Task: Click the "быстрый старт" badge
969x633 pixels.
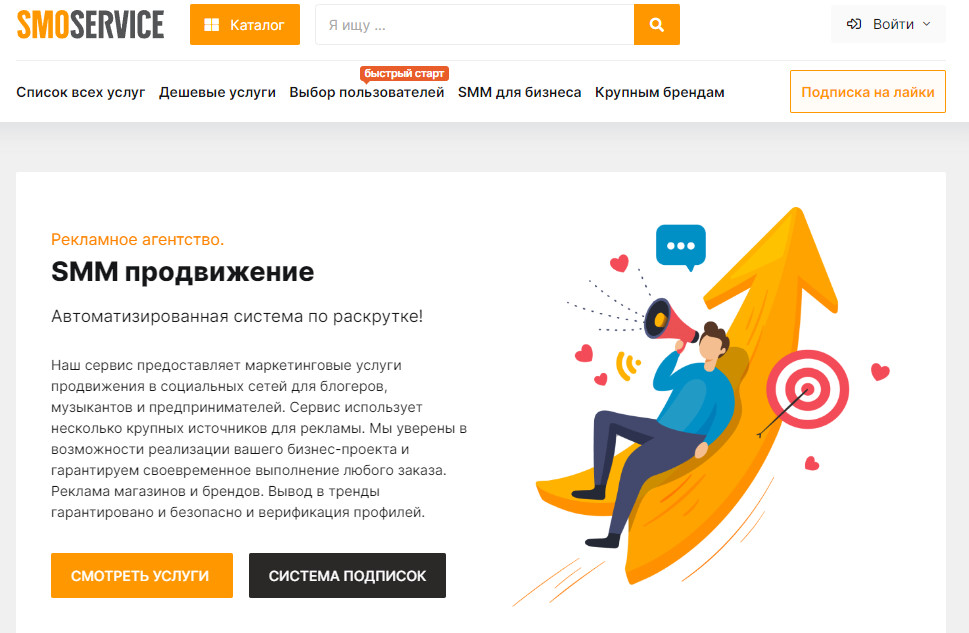Action: [404, 74]
